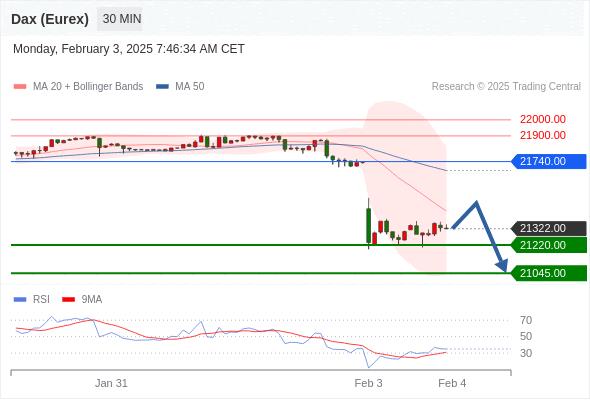Click the 21322.00 current price tag
Image resolution: width=590 pixels, height=400 pixels.
tap(549, 228)
